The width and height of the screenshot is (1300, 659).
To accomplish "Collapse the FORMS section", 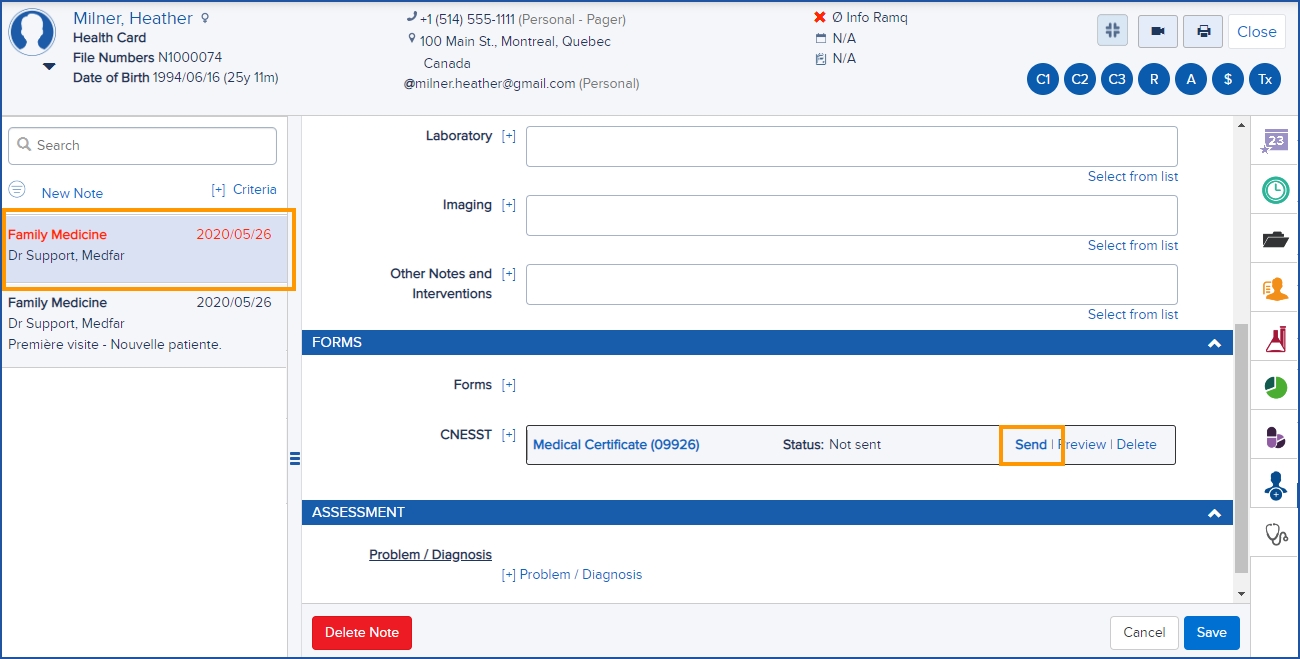I will [x=1214, y=342].
